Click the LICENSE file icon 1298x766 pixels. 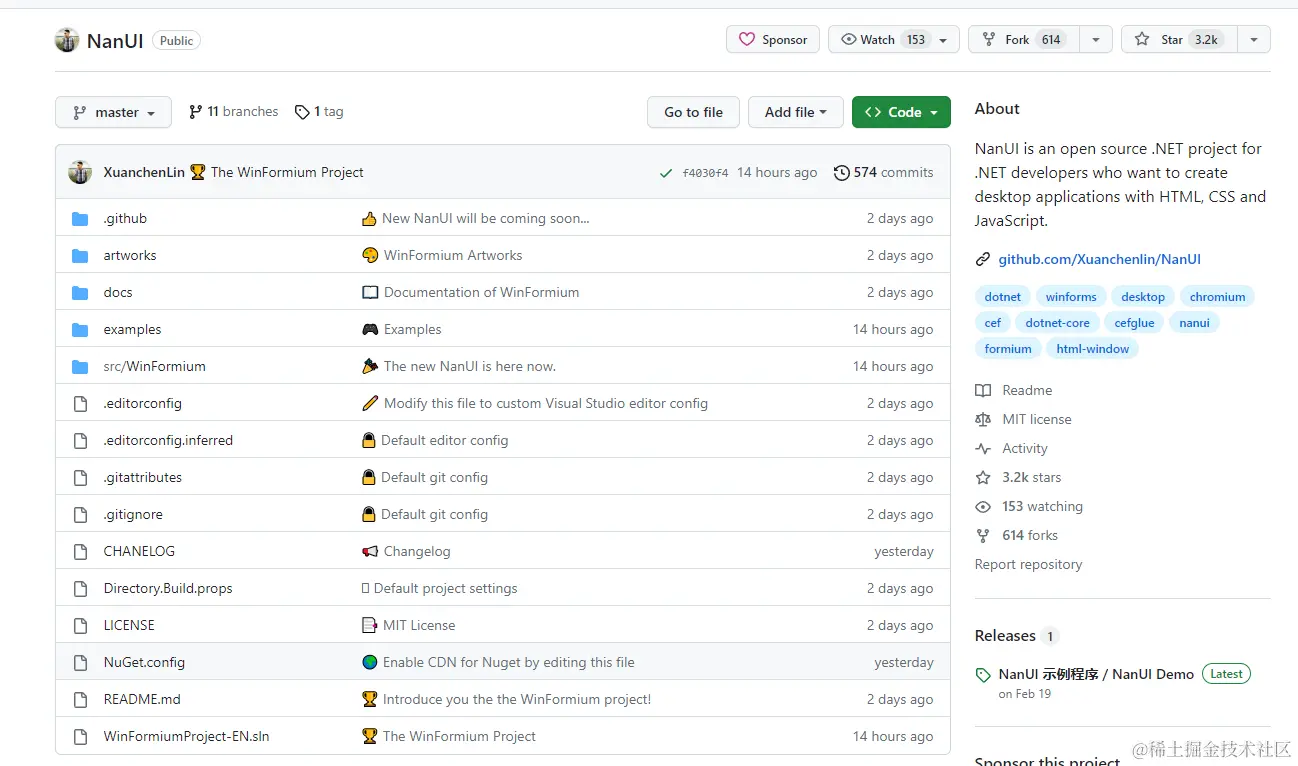(81, 625)
